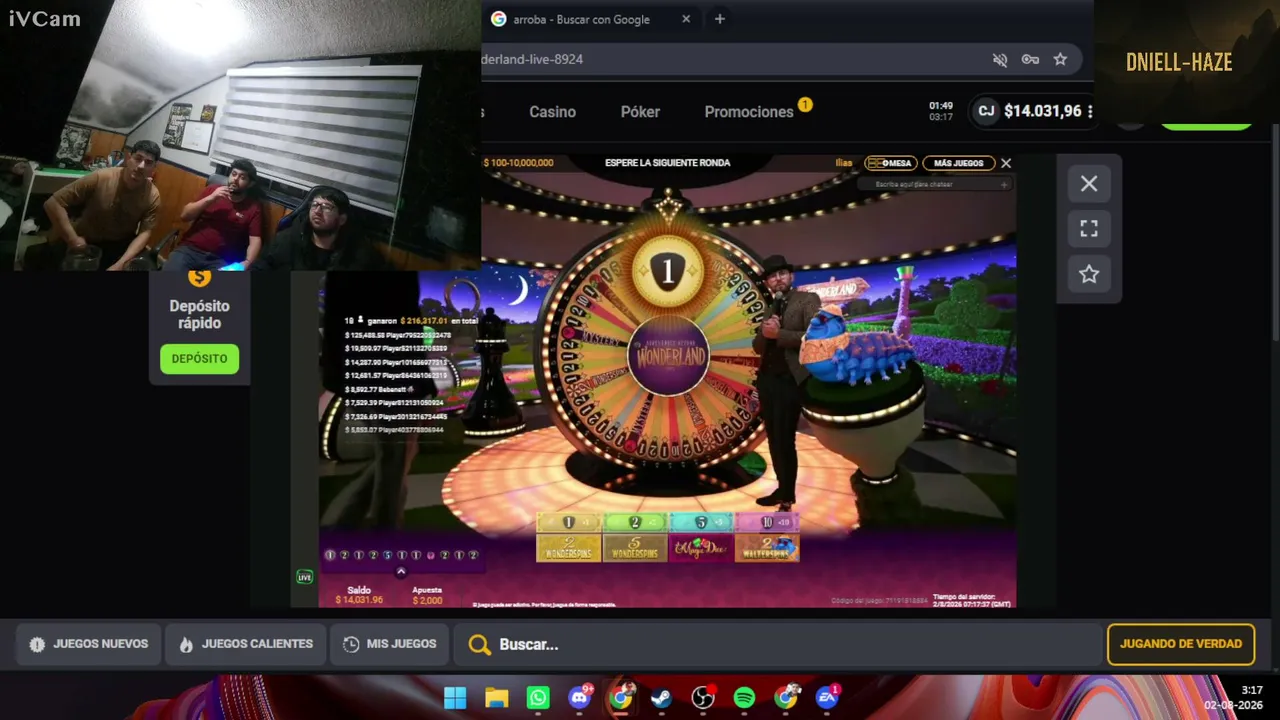
Task: Close the game chat header X
Action: [x=1006, y=163]
